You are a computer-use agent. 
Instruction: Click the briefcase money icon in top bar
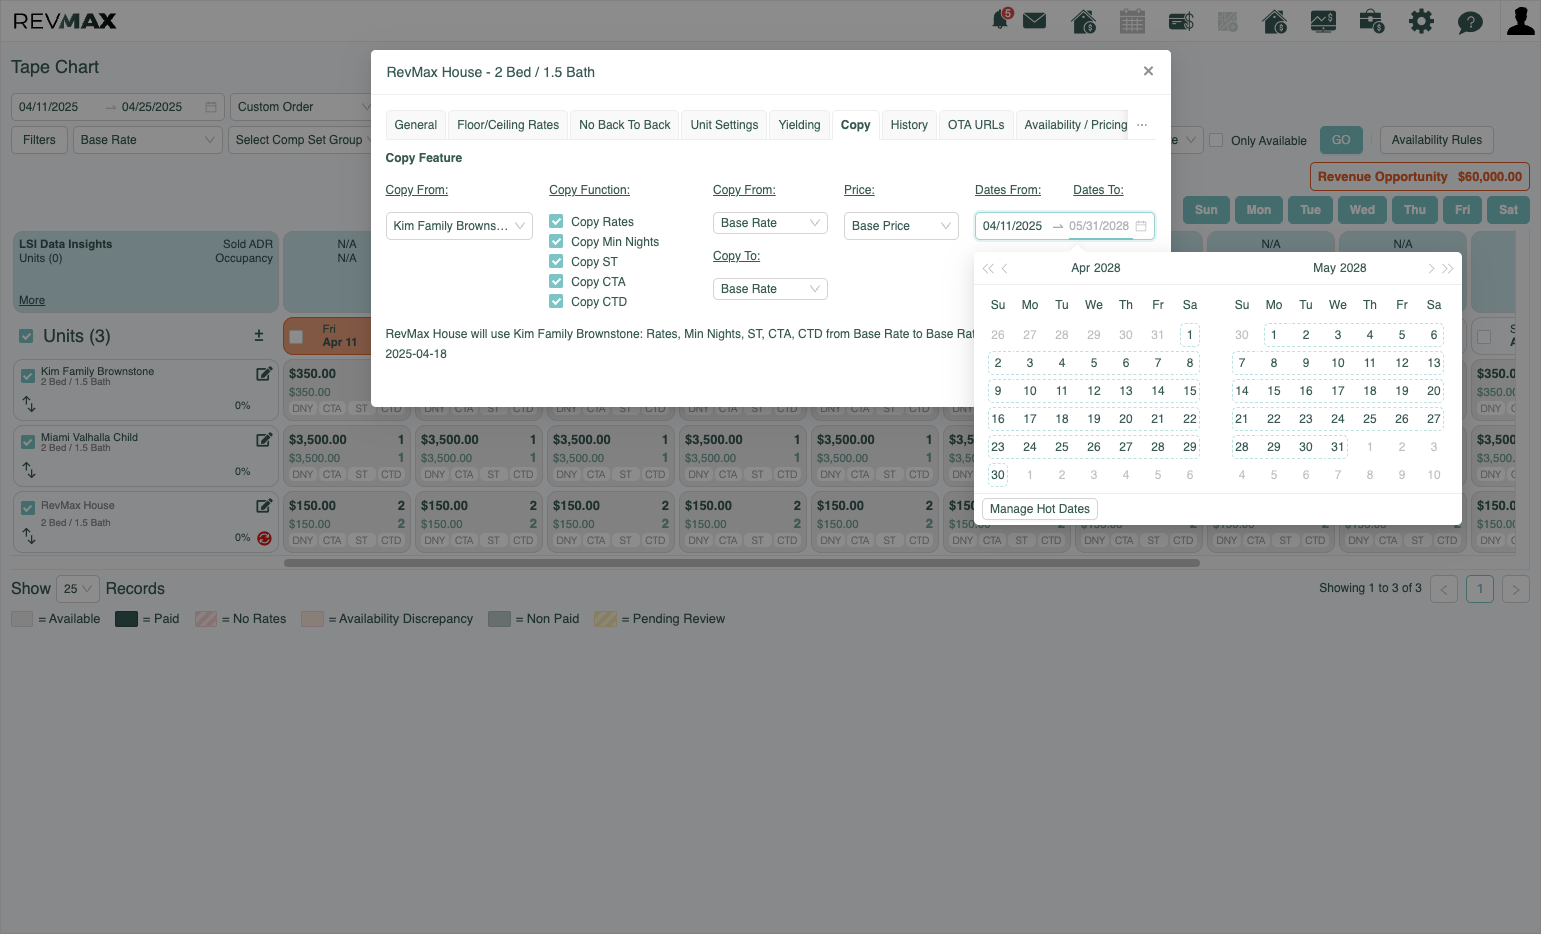(1372, 21)
